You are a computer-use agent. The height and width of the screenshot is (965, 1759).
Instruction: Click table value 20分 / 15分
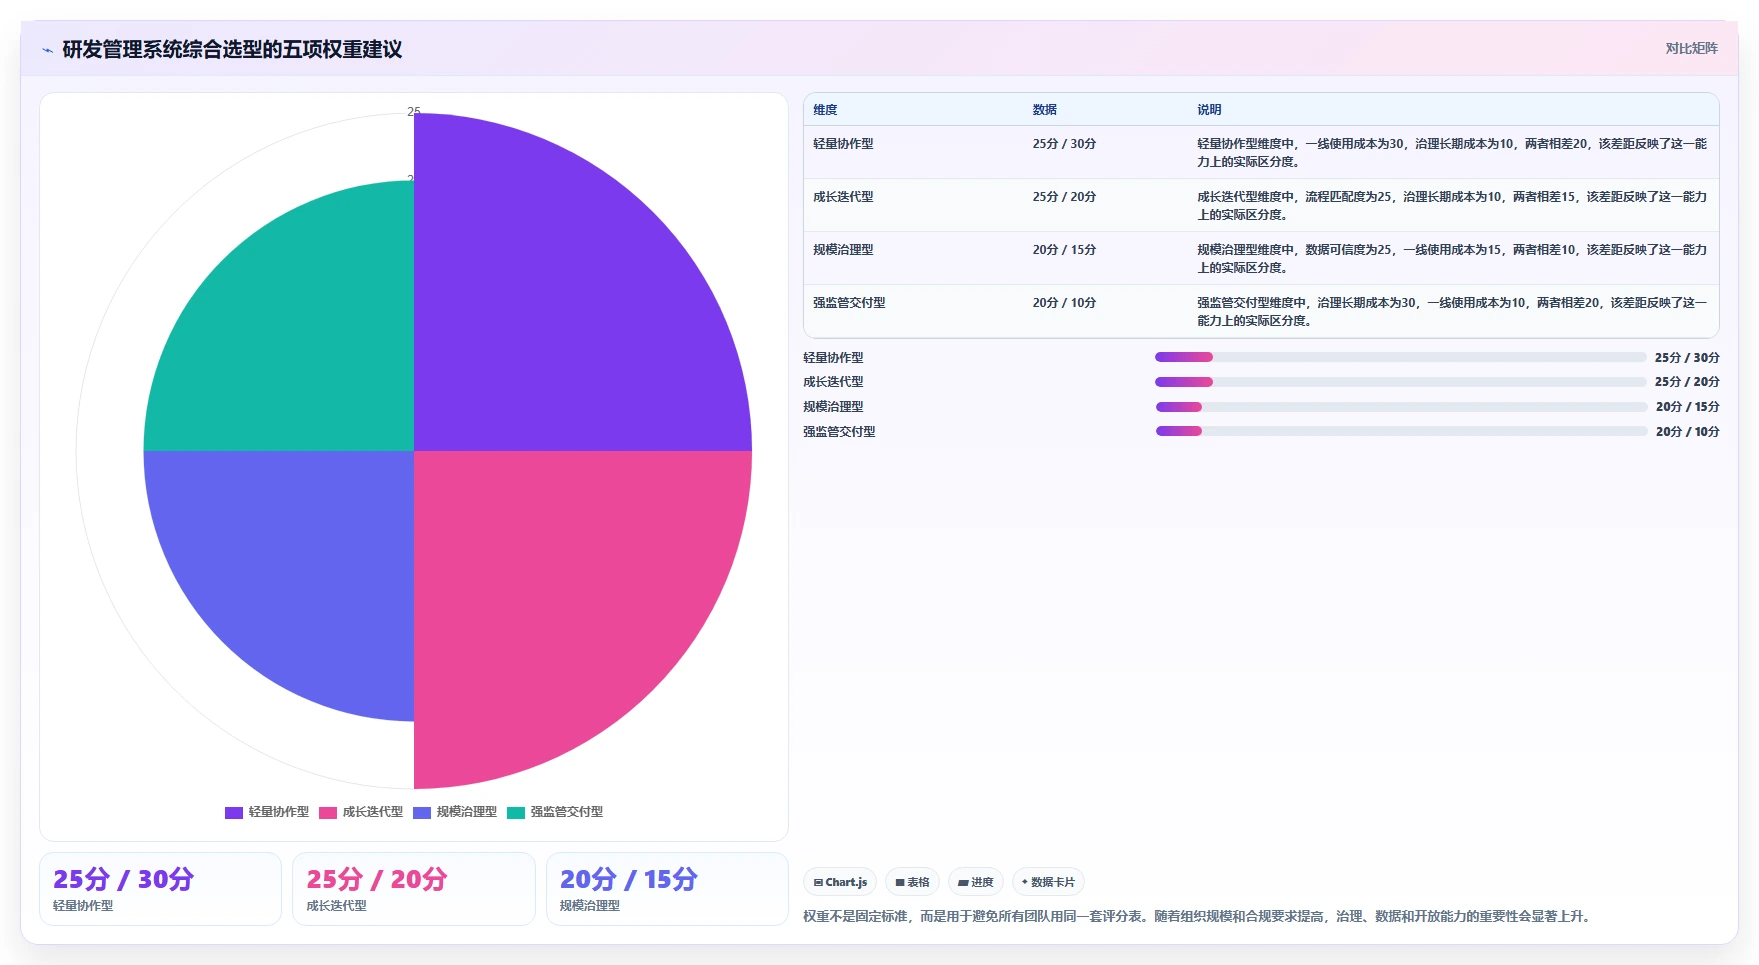point(1064,250)
